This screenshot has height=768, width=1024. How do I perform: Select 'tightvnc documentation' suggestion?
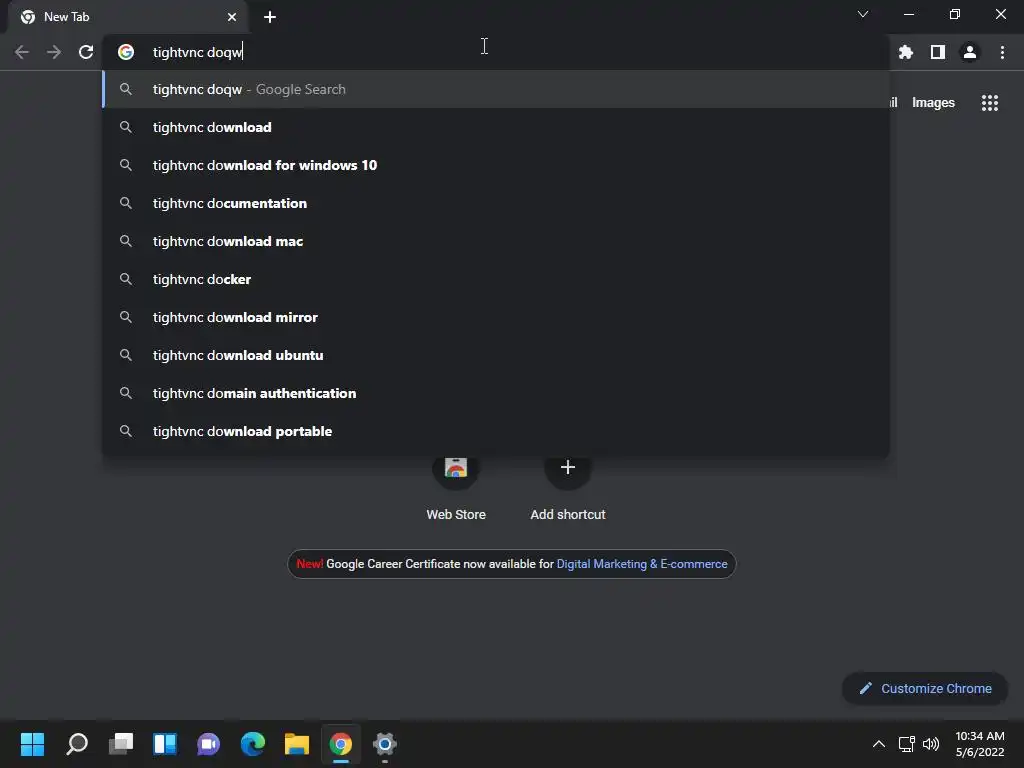pyautogui.click(x=496, y=203)
